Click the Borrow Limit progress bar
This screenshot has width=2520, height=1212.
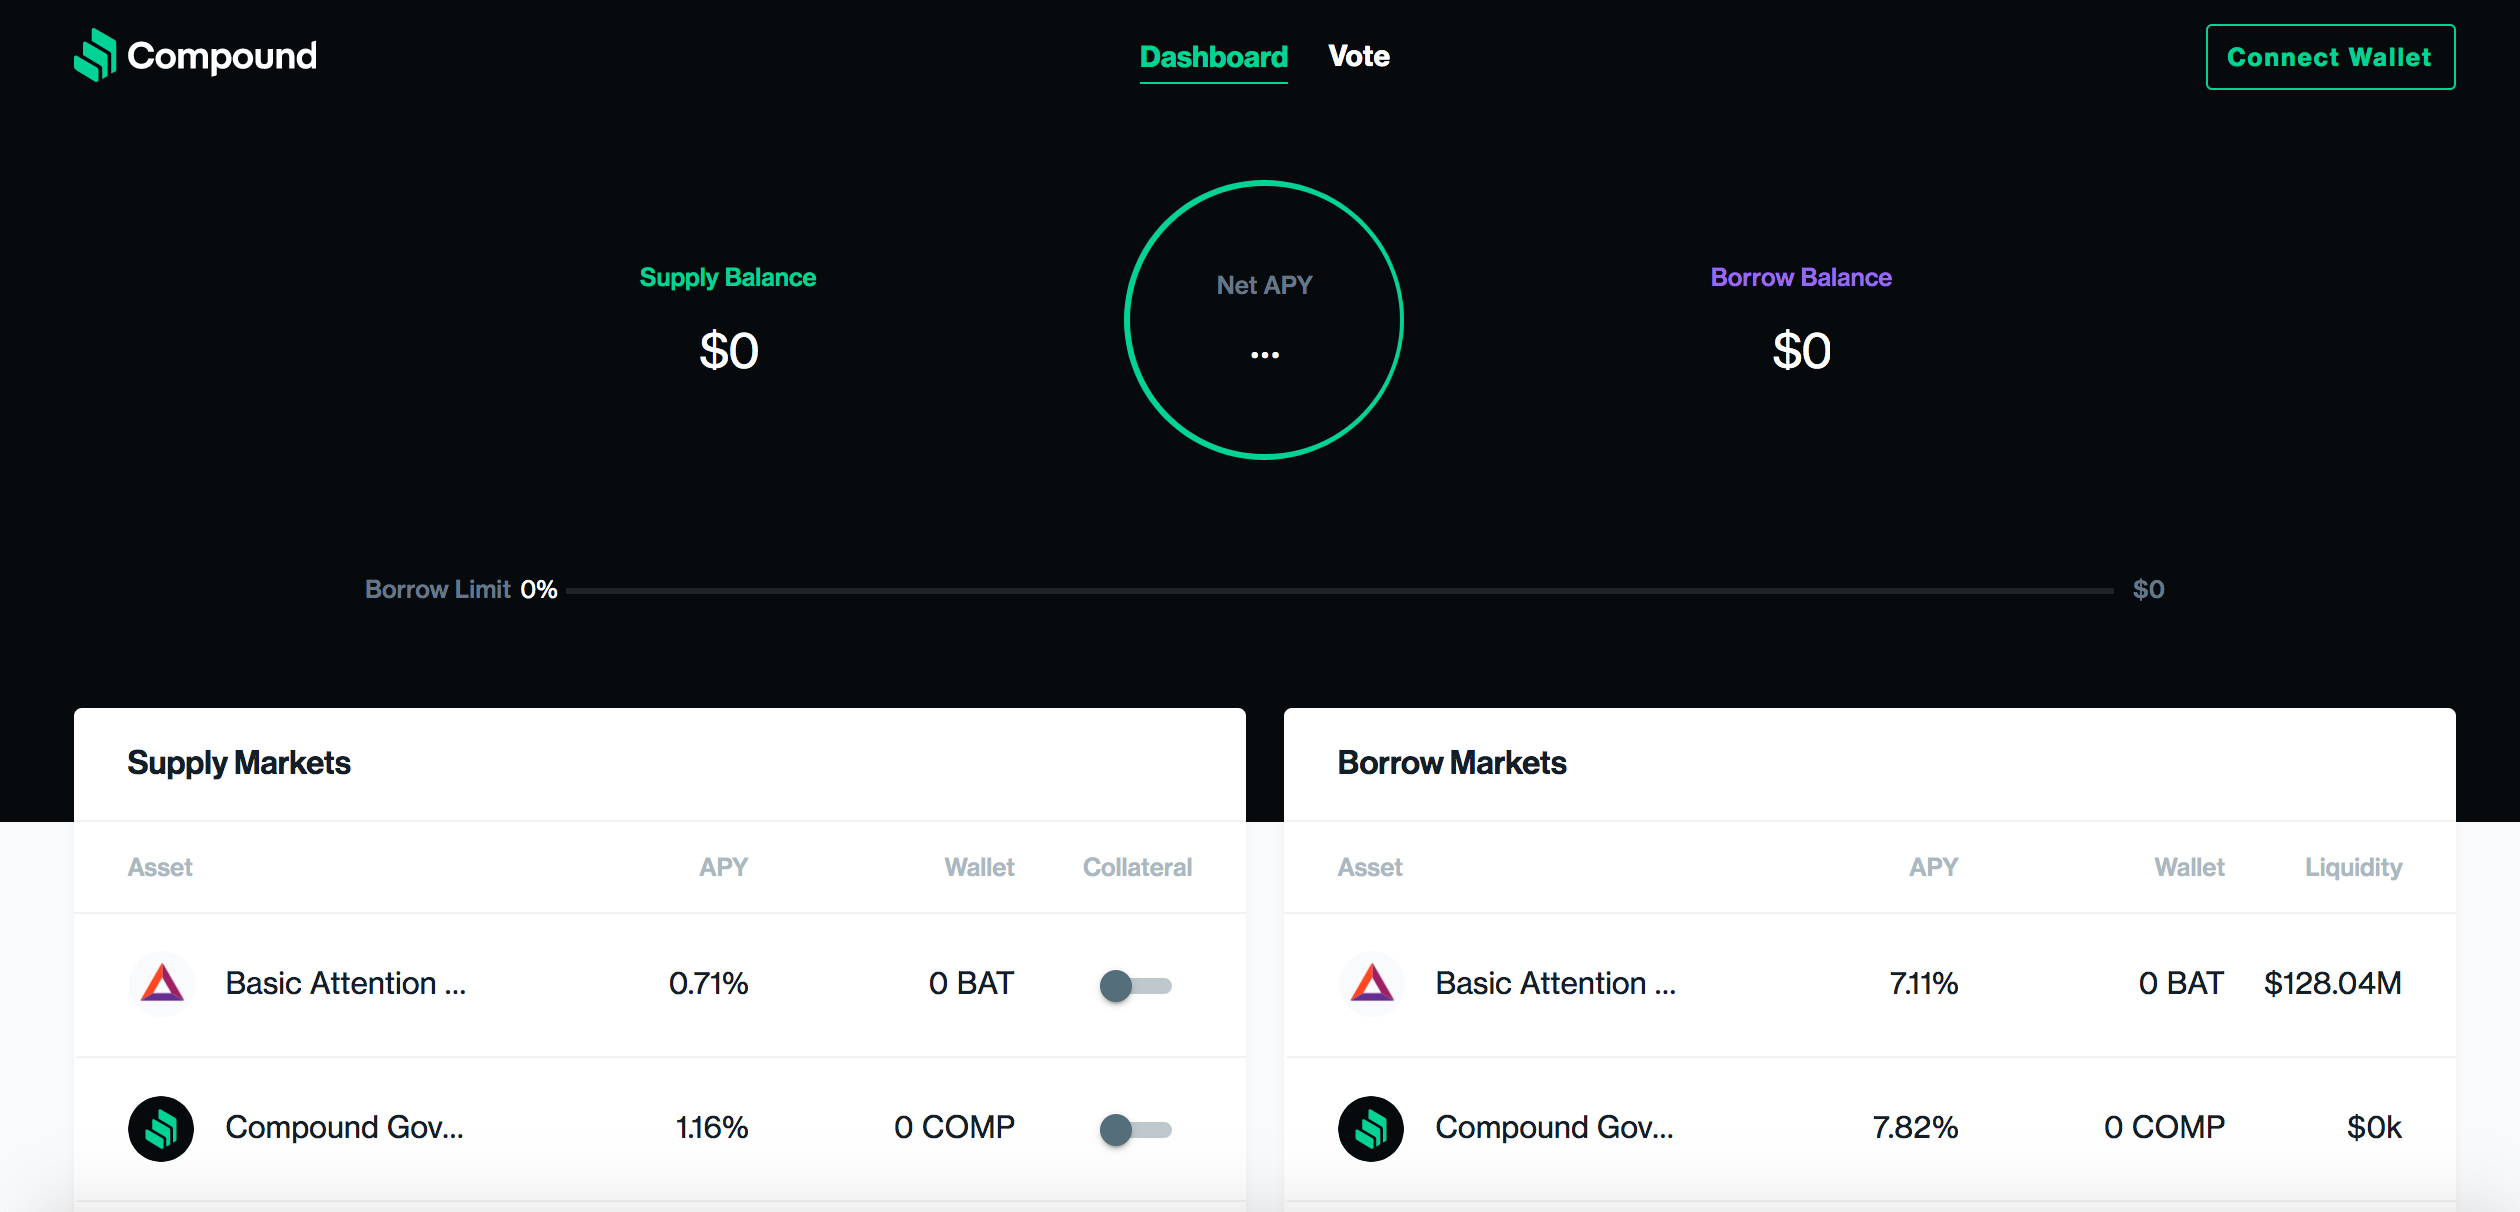coord(1340,590)
